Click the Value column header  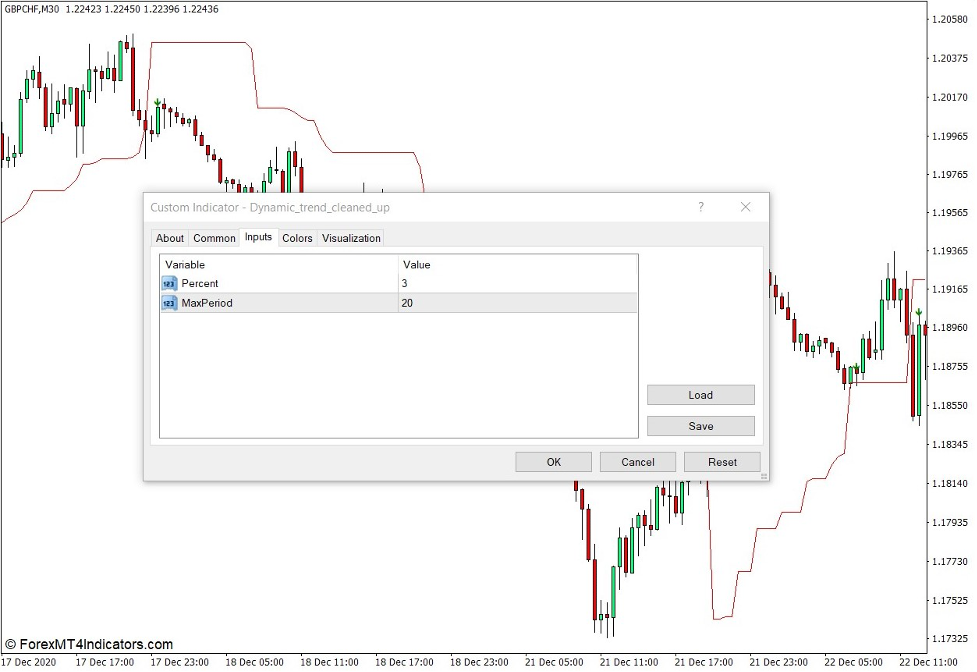click(415, 265)
